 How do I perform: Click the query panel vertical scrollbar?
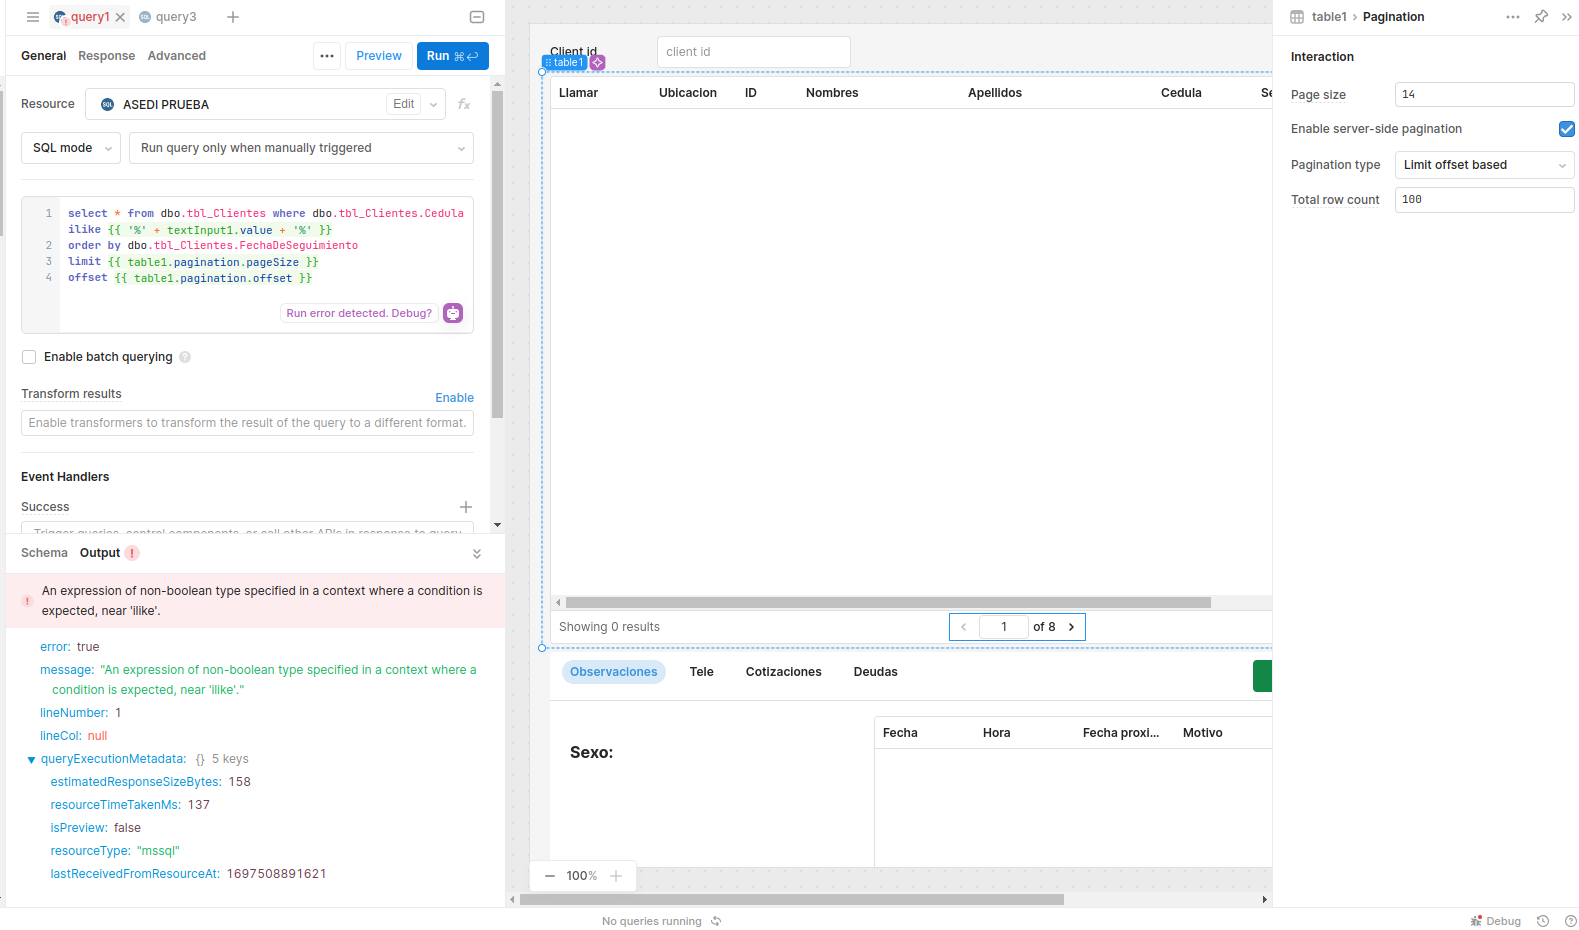(x=497, y=255)
